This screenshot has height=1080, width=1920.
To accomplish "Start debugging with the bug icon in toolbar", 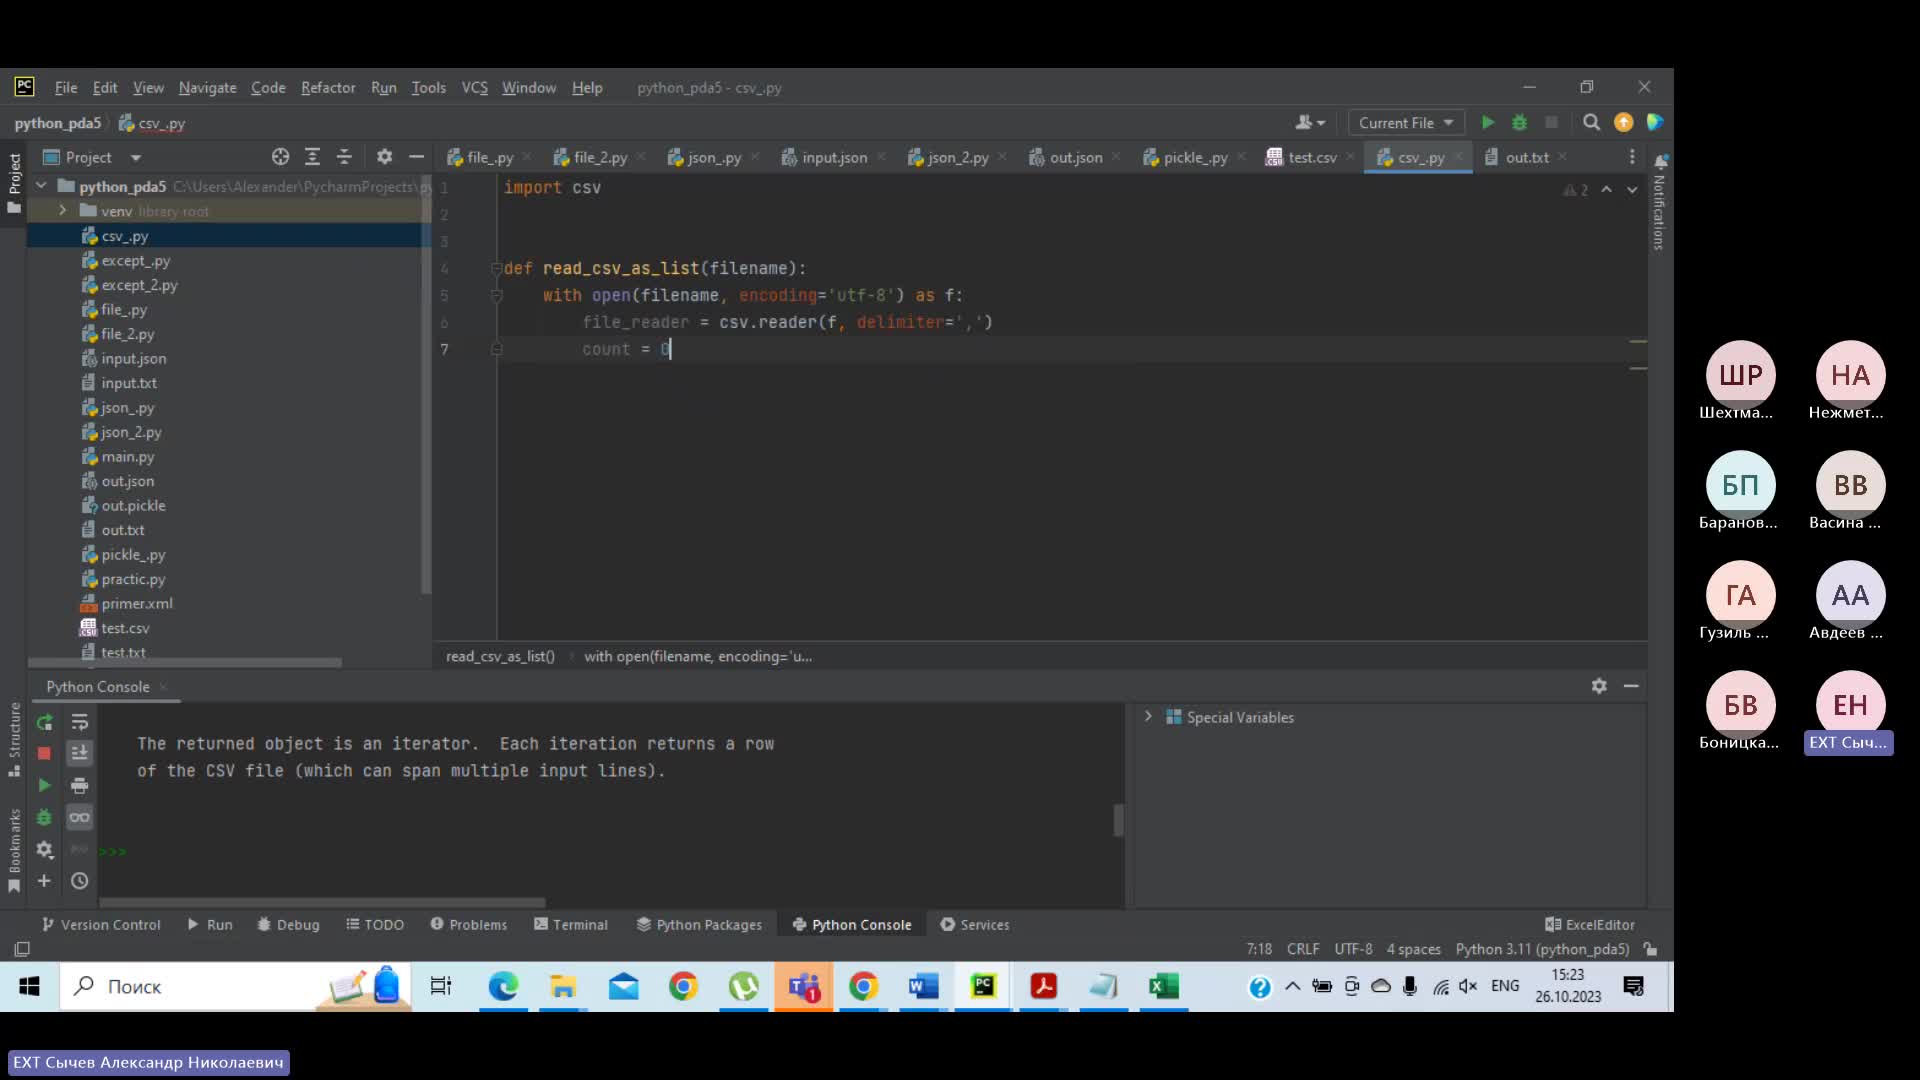I will coord(1519,122).
